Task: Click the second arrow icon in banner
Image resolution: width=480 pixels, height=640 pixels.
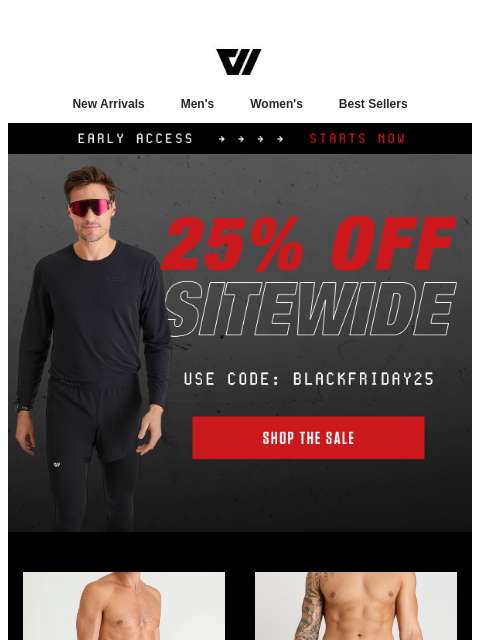Action: [241, 139]
